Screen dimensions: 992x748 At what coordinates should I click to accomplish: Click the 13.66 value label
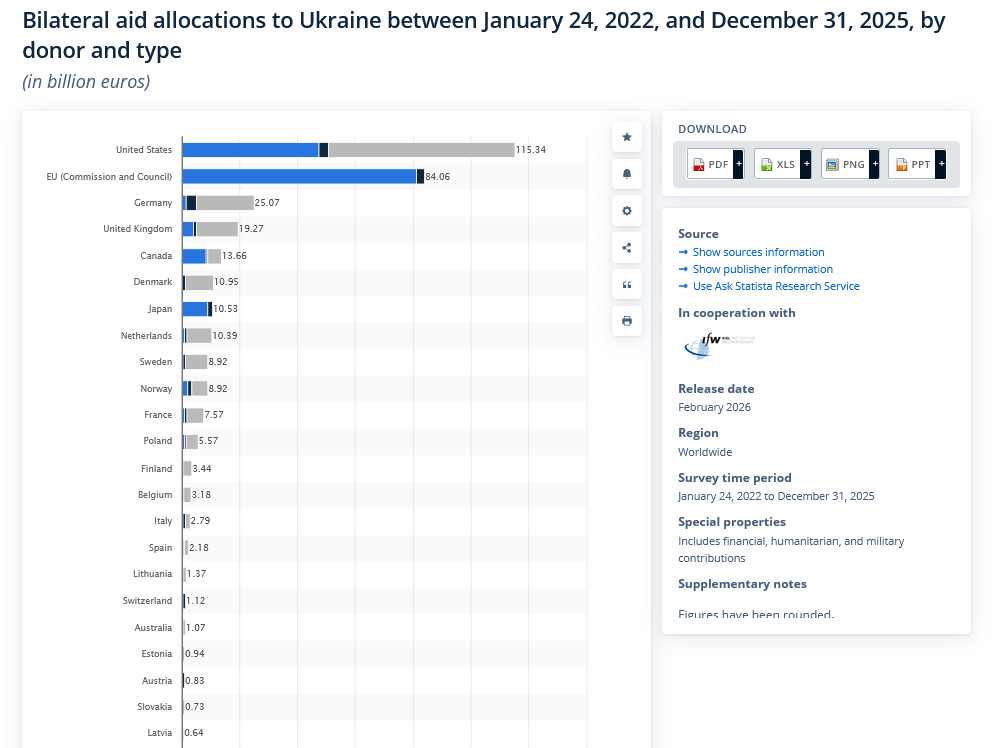click(x=234, y=256)
